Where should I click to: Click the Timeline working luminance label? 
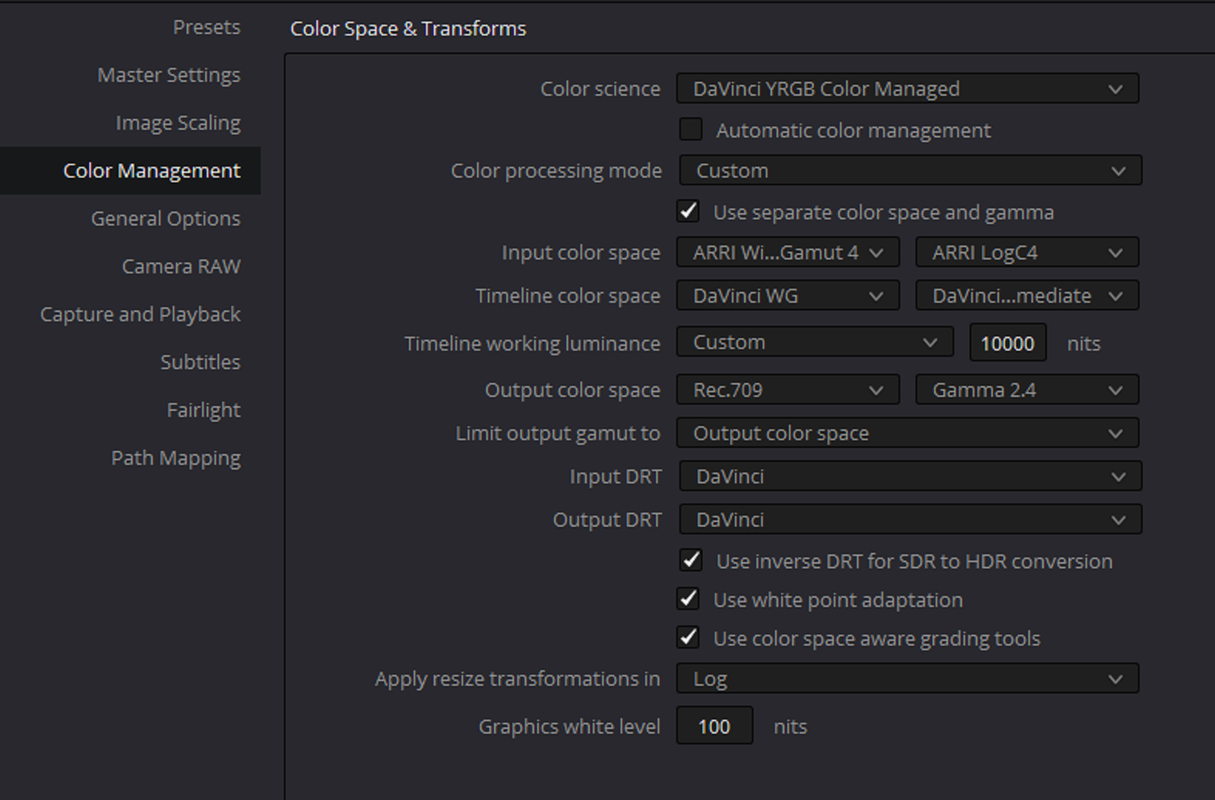click(532, 343)
